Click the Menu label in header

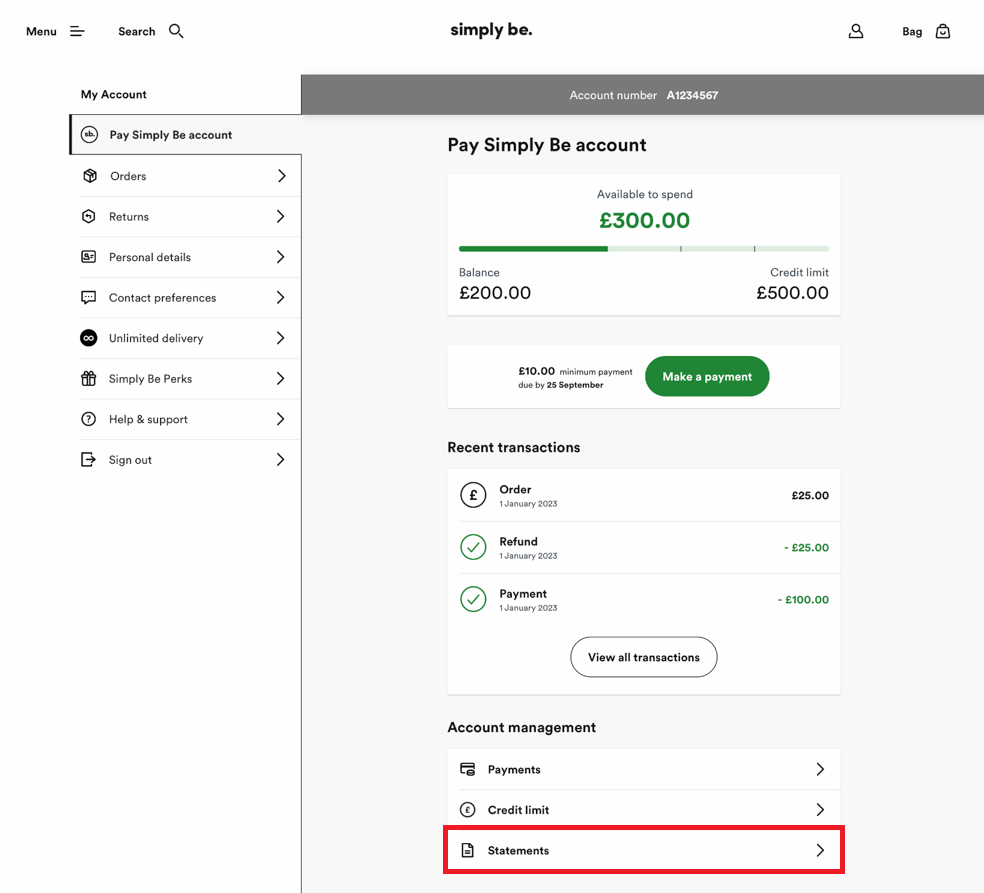click(41, 31)
